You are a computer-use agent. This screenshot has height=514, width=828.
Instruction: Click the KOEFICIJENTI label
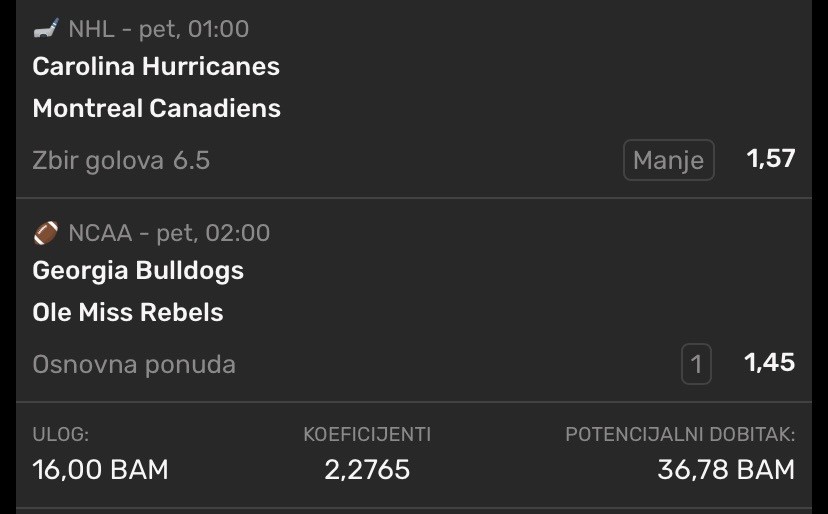click(x=367, y=435)
